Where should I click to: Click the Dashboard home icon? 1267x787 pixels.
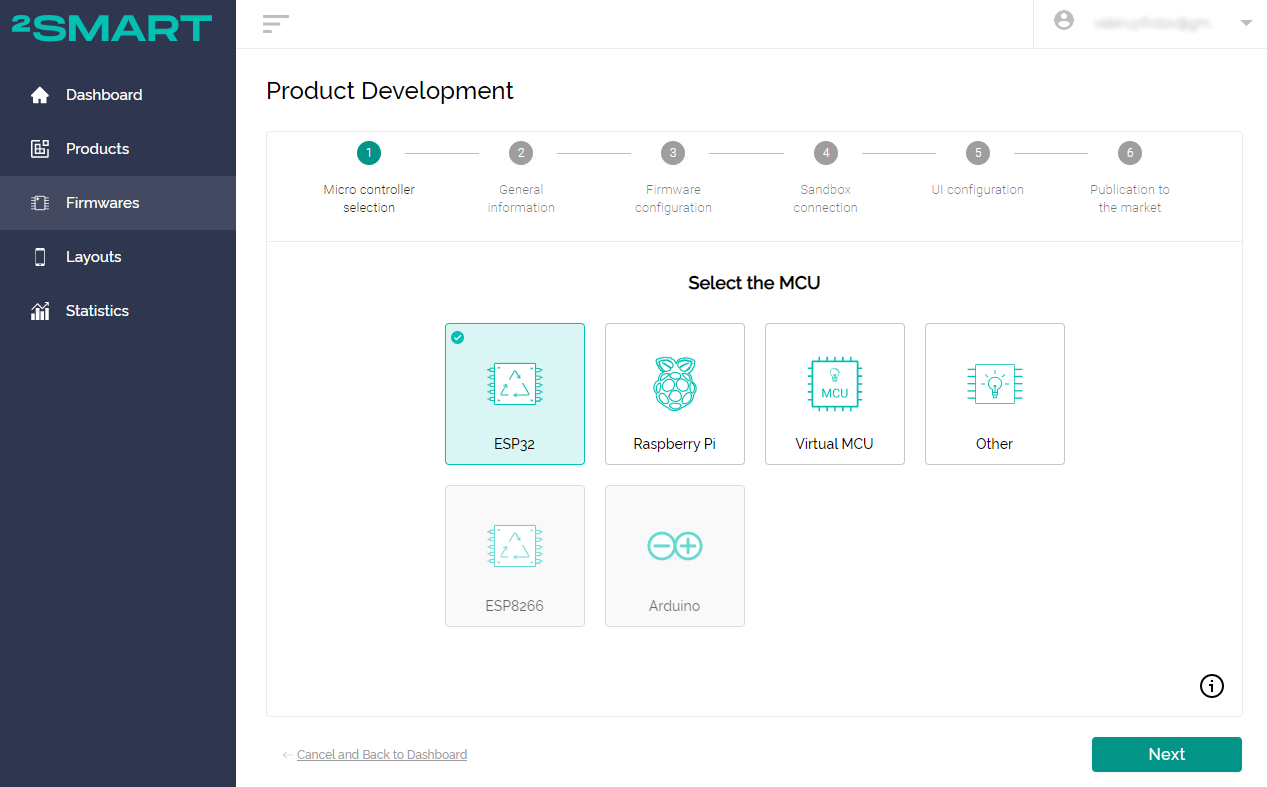tap(40, 95)
